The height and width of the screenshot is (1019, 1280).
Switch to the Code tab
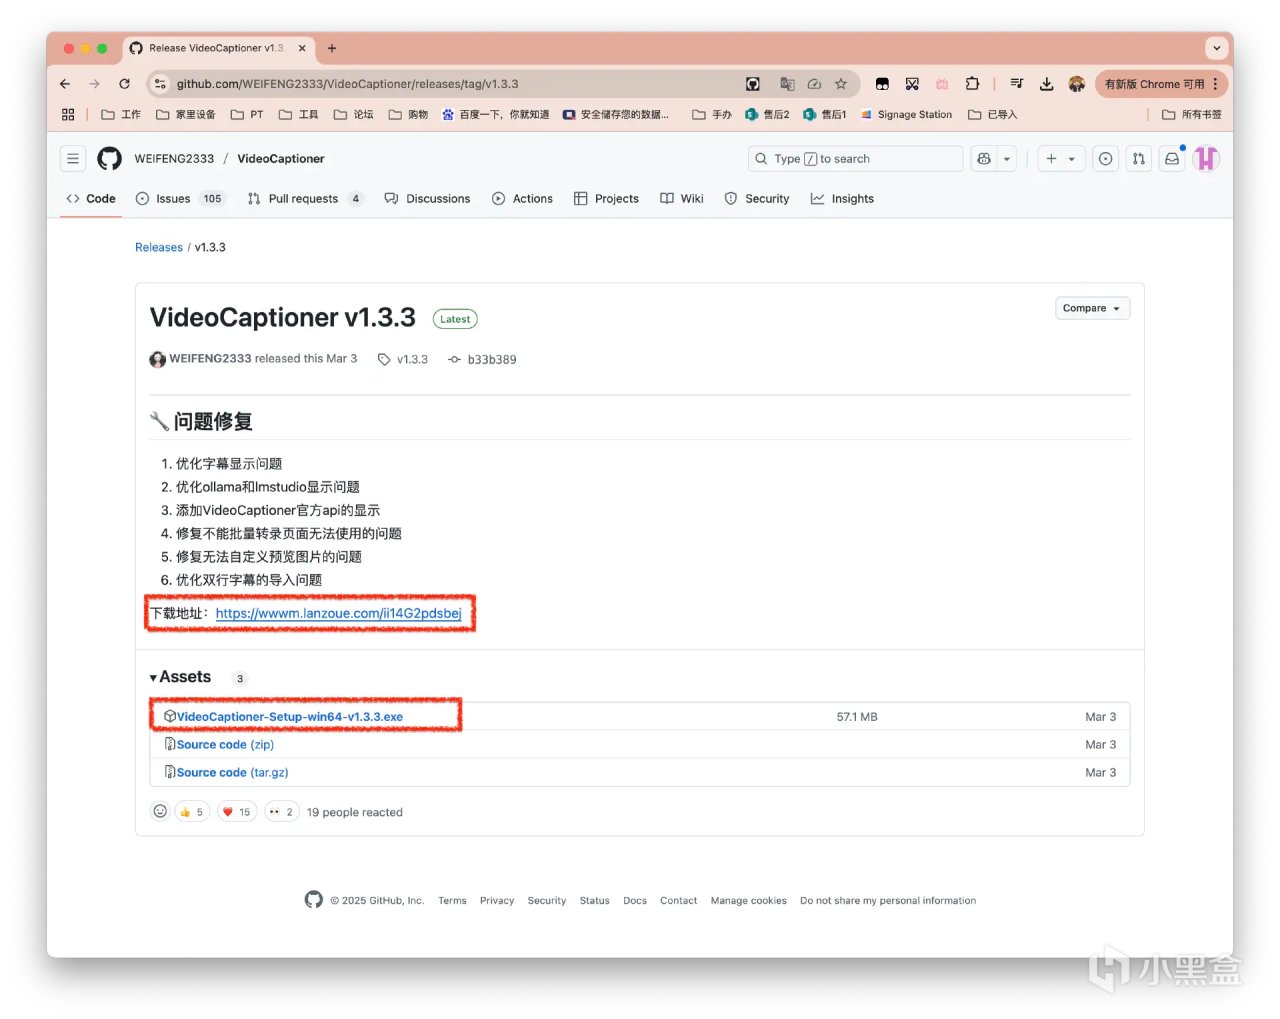click(91, 199)
